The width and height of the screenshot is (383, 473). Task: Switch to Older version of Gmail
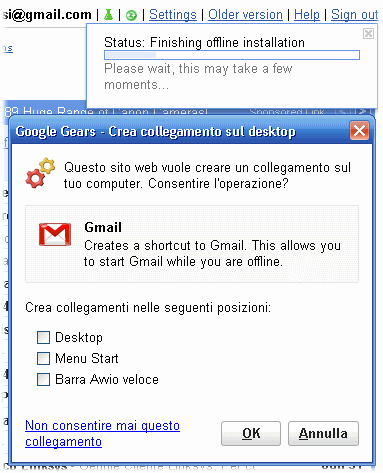245,15
